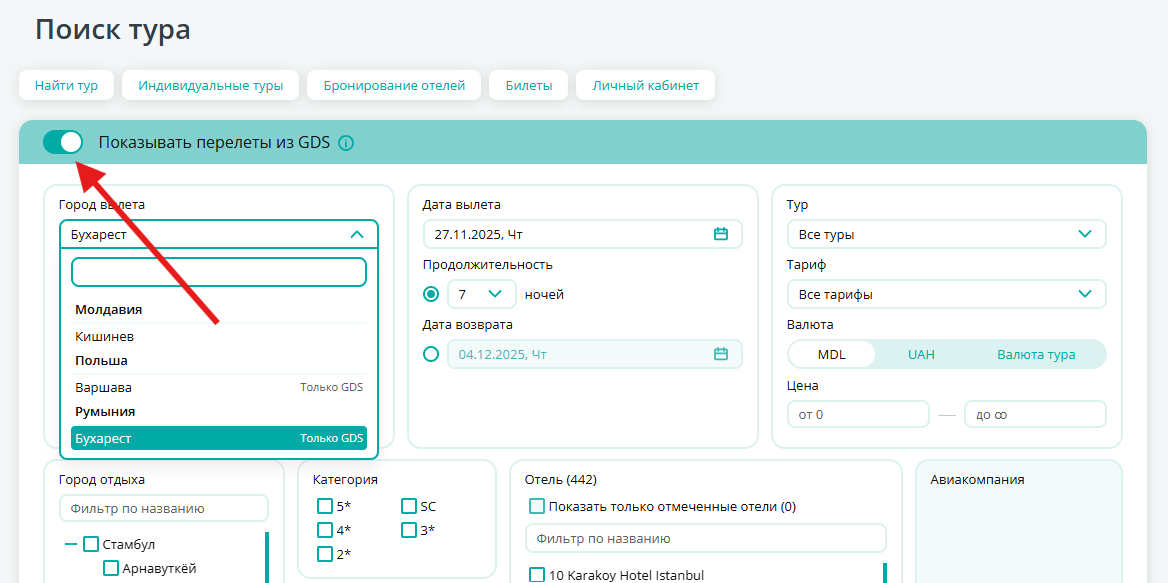Open the Тур dropdown list
The width and height of the screenshot is (1168, 583).
tap(946, 234)
